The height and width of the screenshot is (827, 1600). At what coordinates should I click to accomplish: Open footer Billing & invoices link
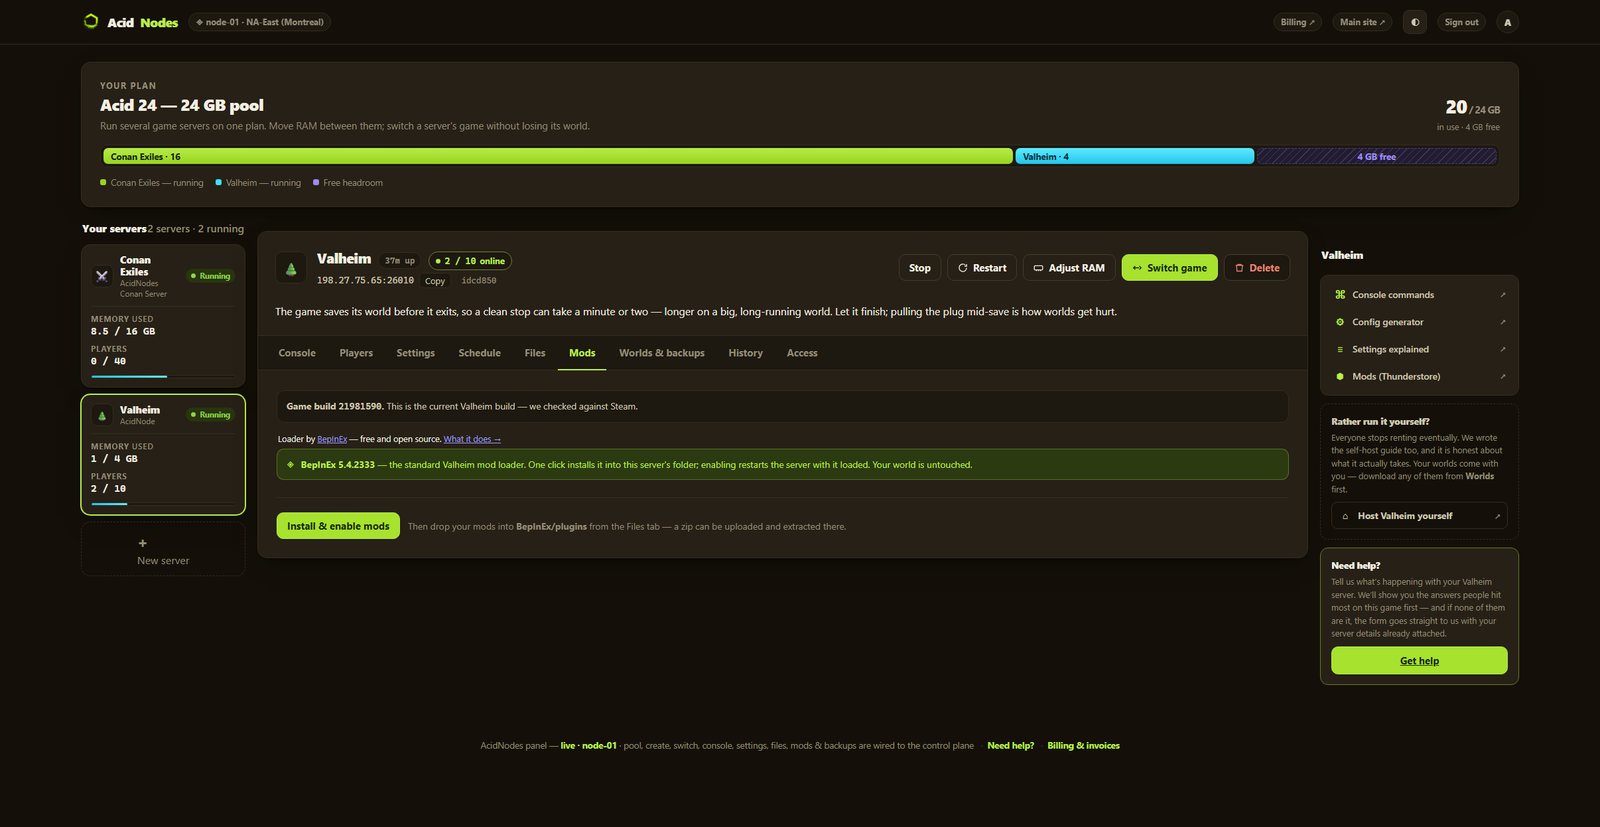[x=1083, y=746]
